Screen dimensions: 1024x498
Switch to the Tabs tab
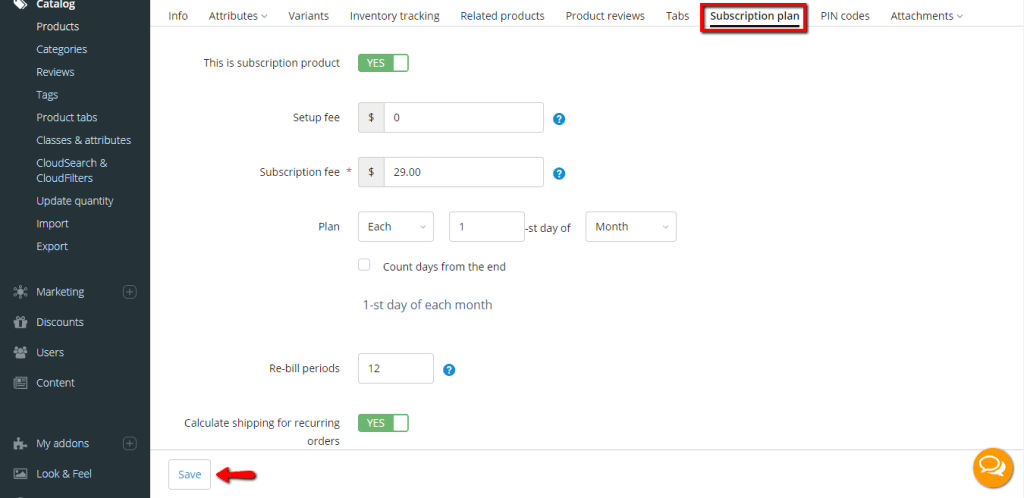click(677, 16)
